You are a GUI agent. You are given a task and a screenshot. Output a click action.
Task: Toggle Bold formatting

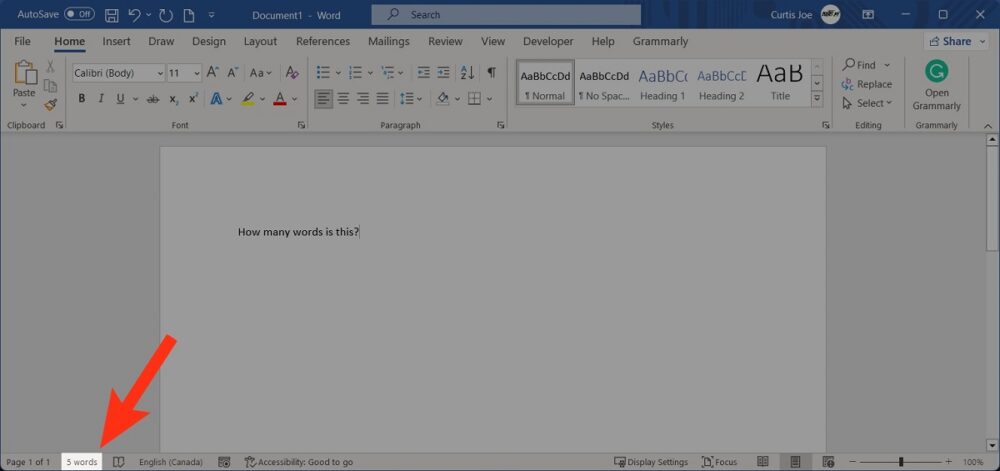82,99
